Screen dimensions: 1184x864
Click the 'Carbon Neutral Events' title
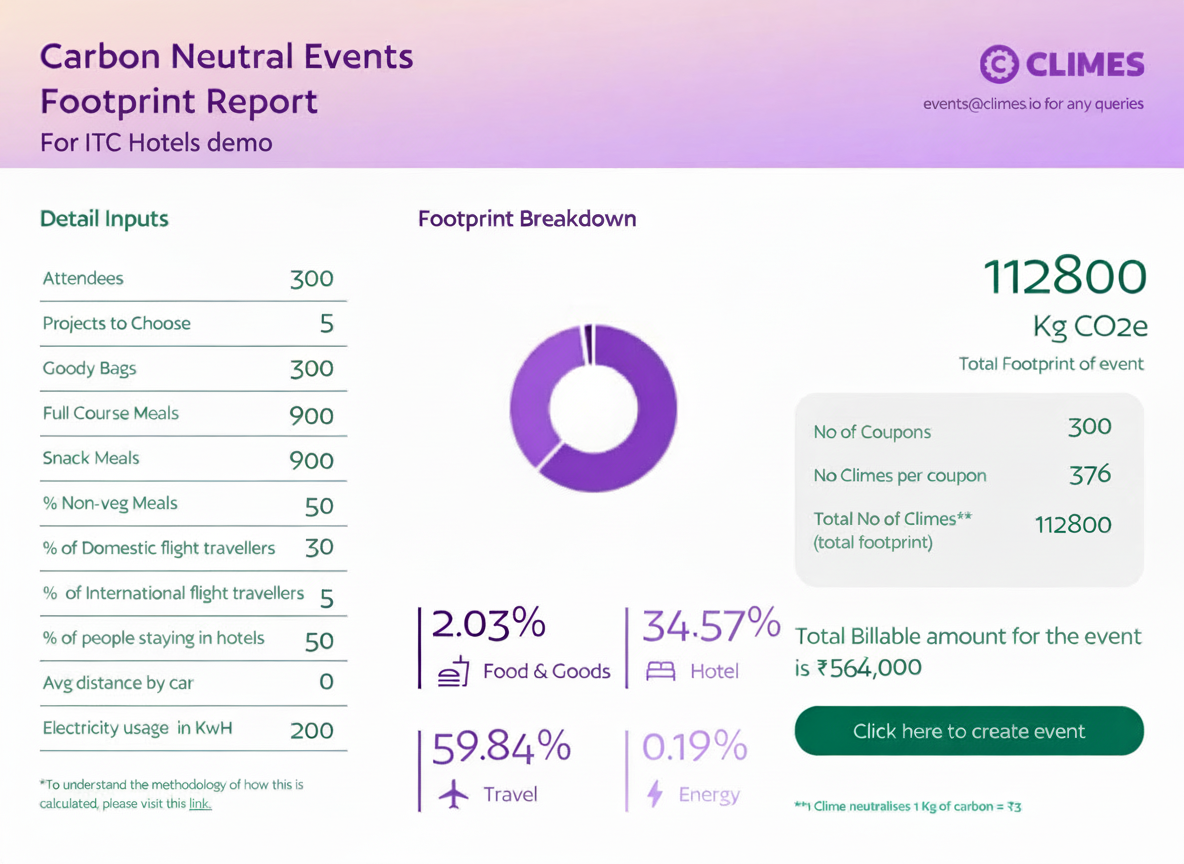[x=227, y=57]
